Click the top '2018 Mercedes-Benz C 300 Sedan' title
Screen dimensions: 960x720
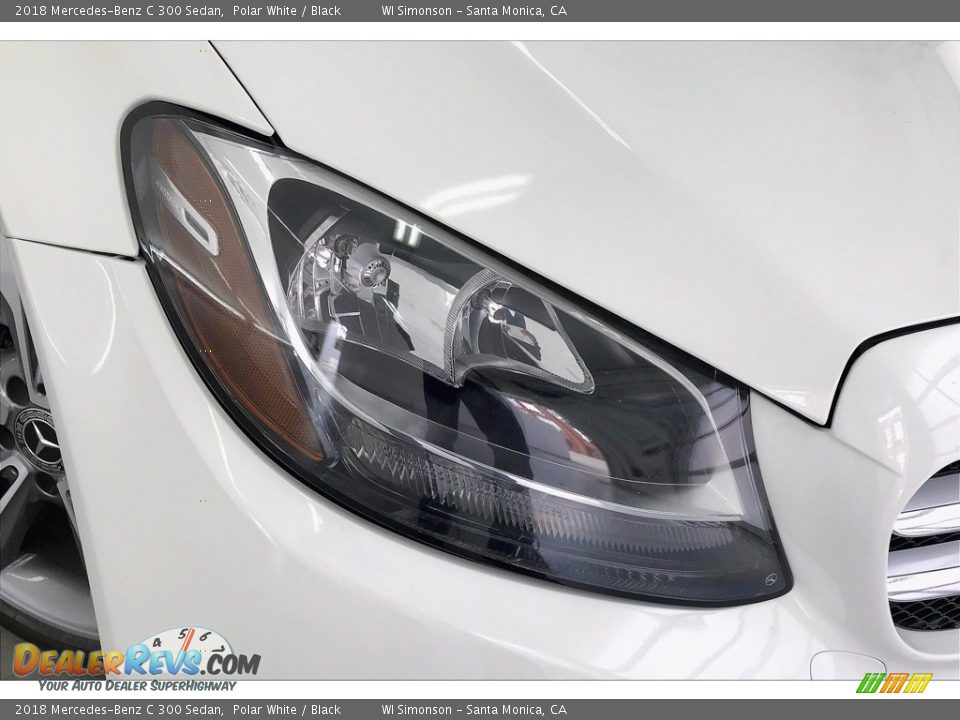pos(119,11)
